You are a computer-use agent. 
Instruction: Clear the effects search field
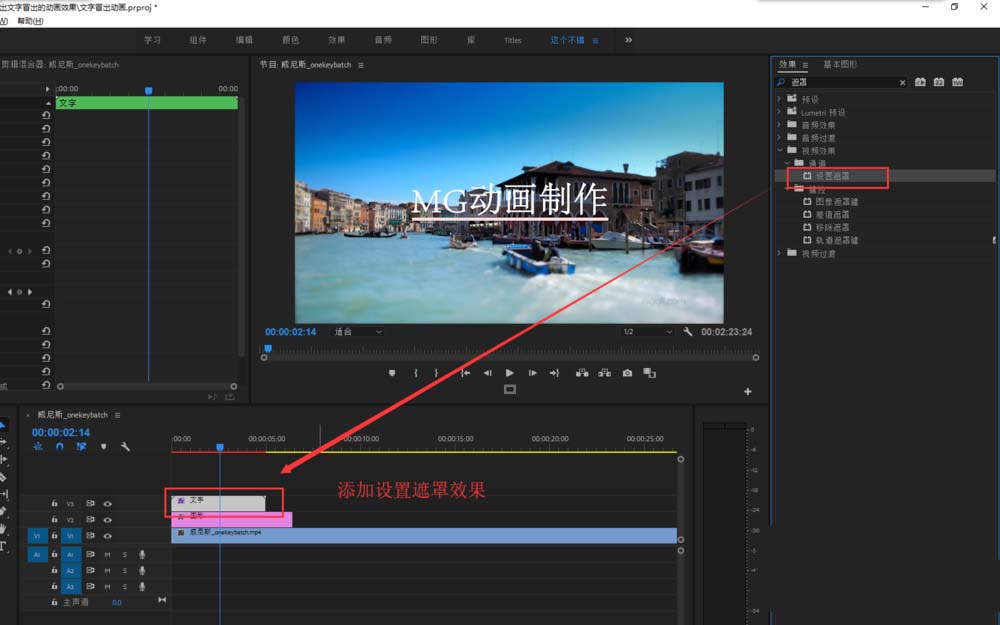(902, 83)
